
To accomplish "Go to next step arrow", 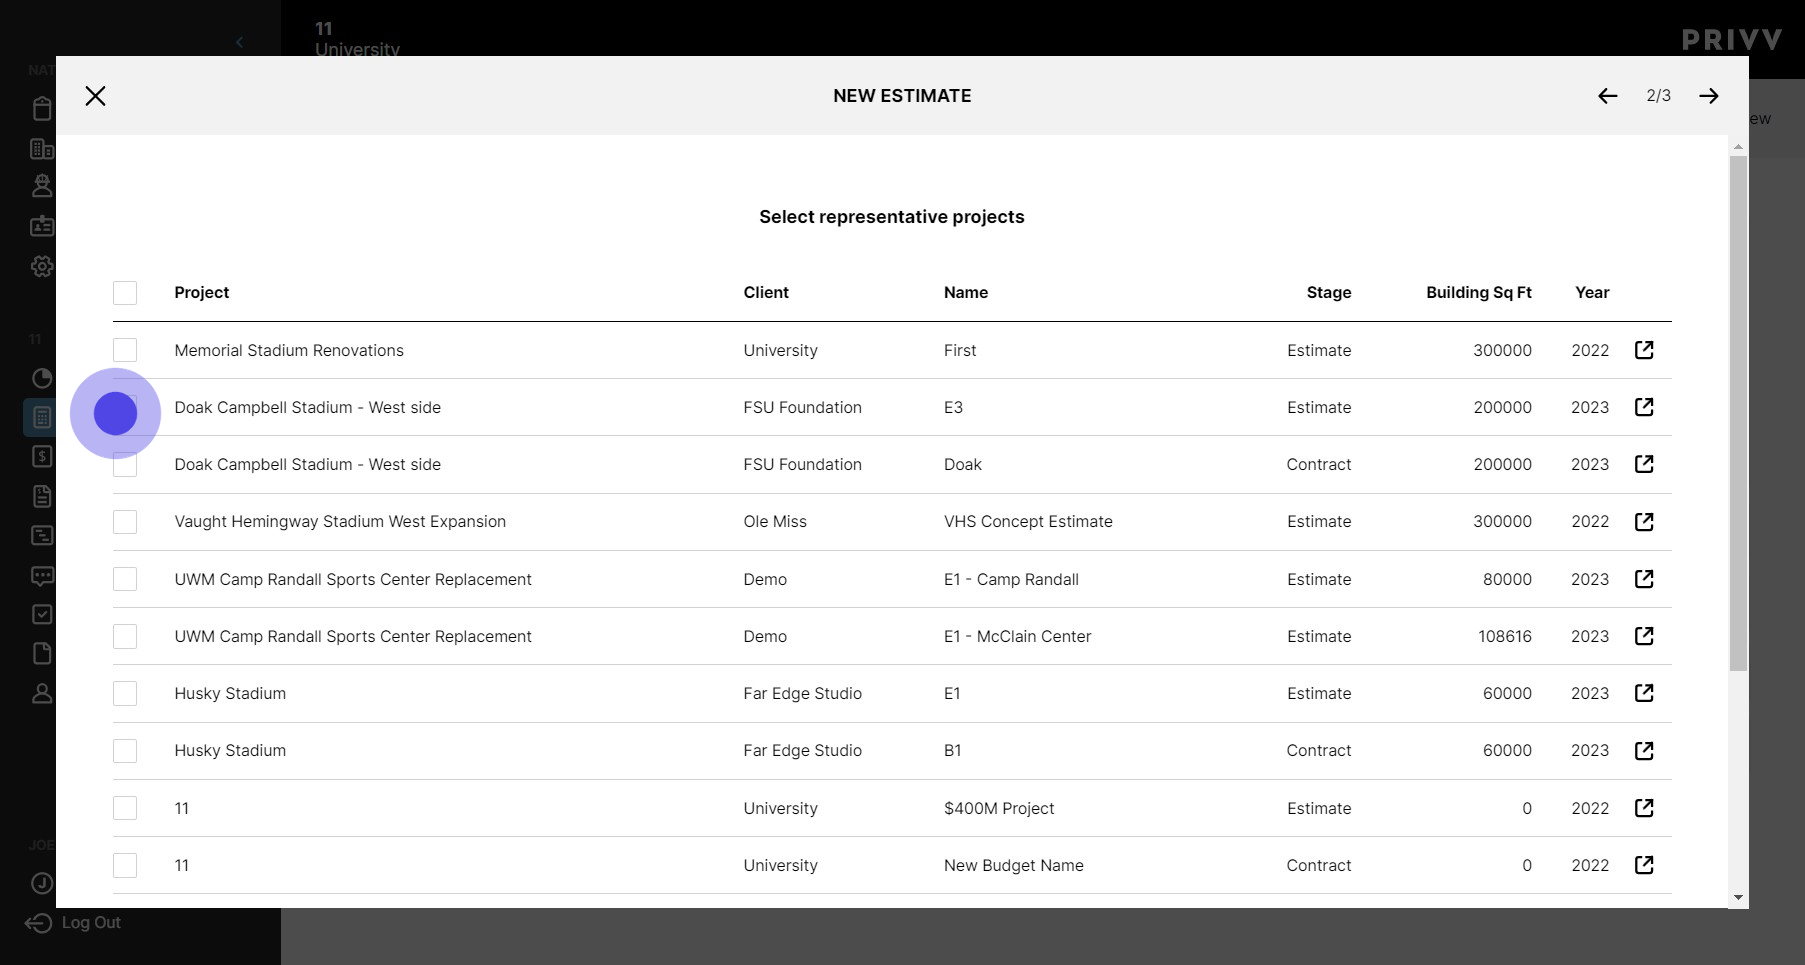I will [x=1709, y=96].
